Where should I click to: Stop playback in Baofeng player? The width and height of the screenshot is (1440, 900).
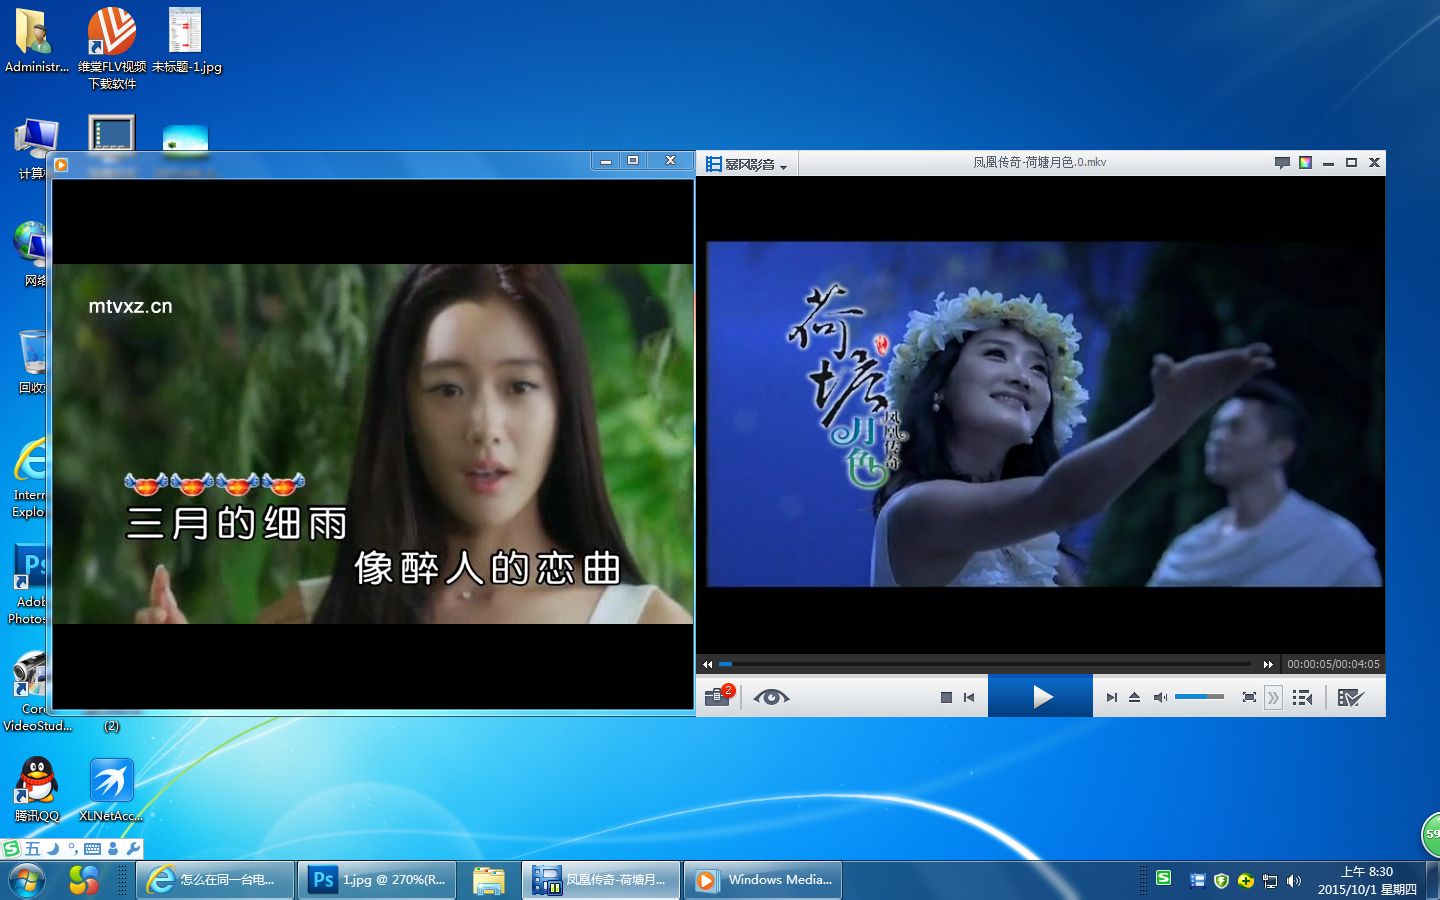946,697
